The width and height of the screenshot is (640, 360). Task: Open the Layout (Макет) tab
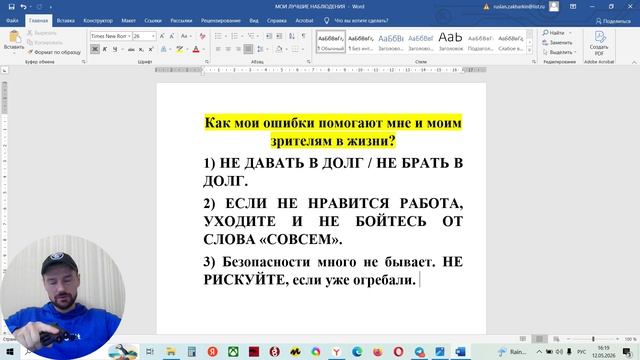[128, 20]
